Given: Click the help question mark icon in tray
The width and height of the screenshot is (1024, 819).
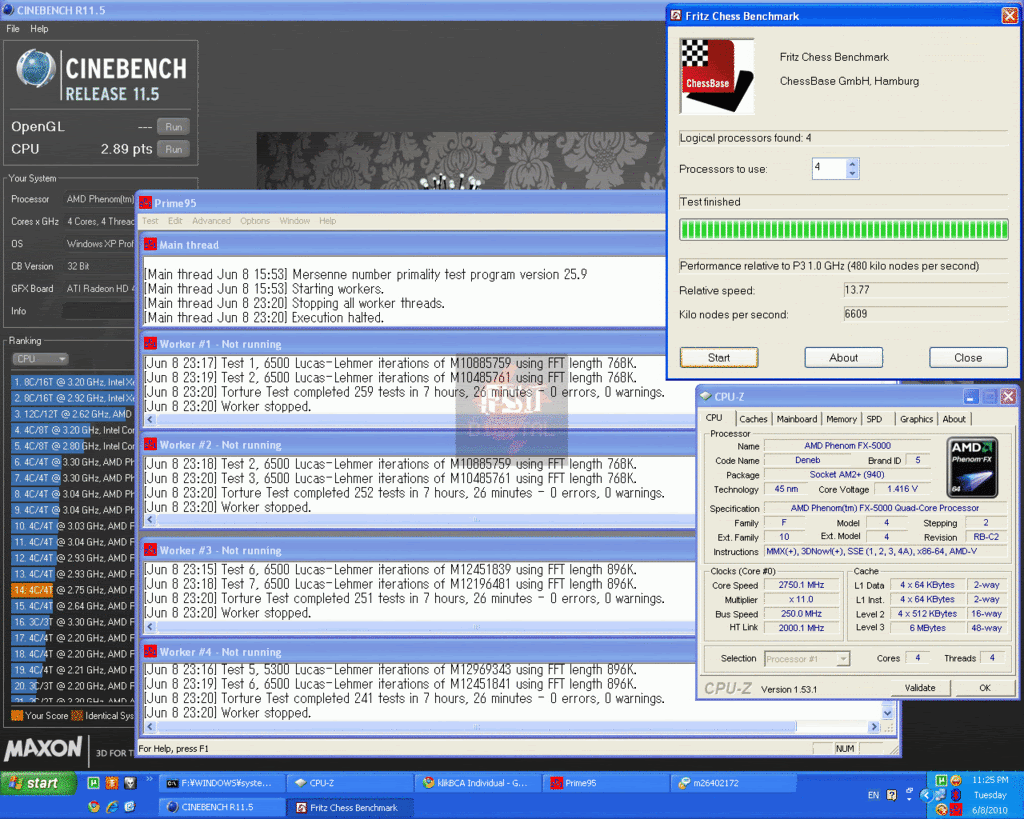Looking at the screenshot, I should (x=891, y=795).
